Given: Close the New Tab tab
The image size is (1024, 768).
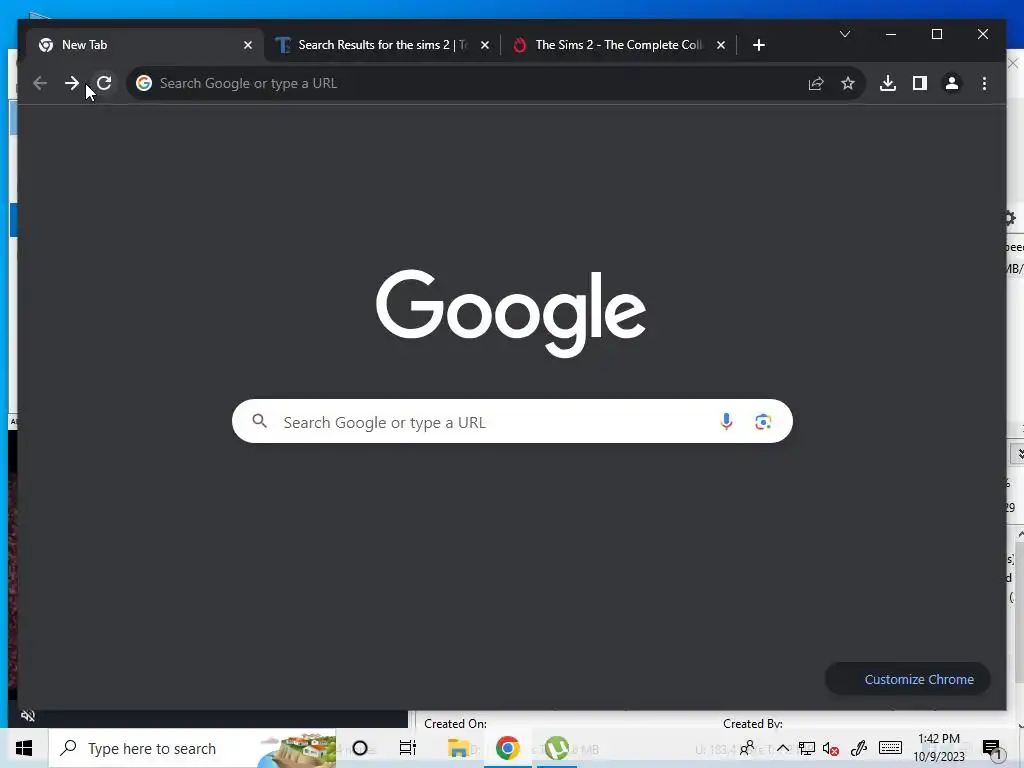Looking at the screenshot, I should pos(248,45).
